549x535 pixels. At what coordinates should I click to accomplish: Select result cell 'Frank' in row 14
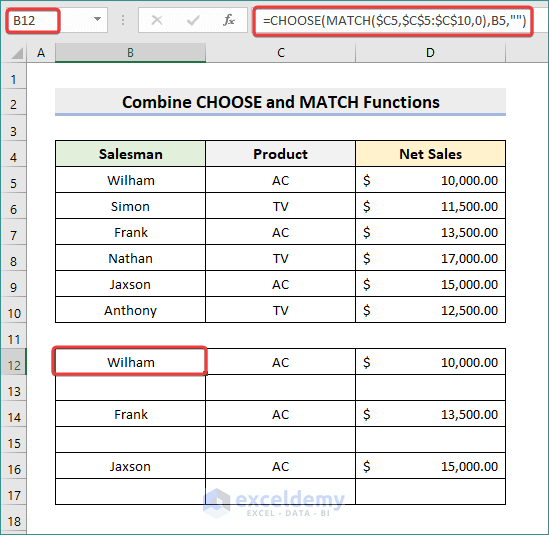(130, 414)
